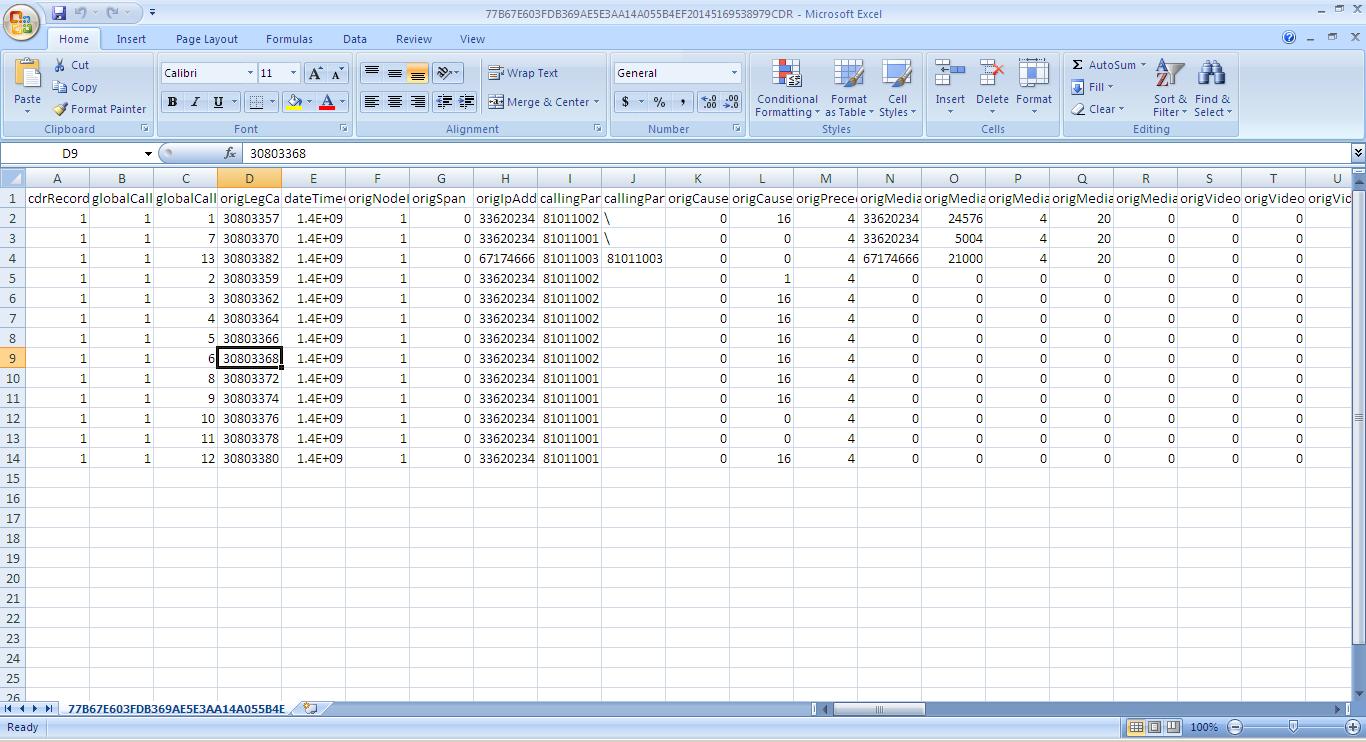Switch to the Formulas tab
This screenshot has height=742, width=1366.
pos(289,39)
